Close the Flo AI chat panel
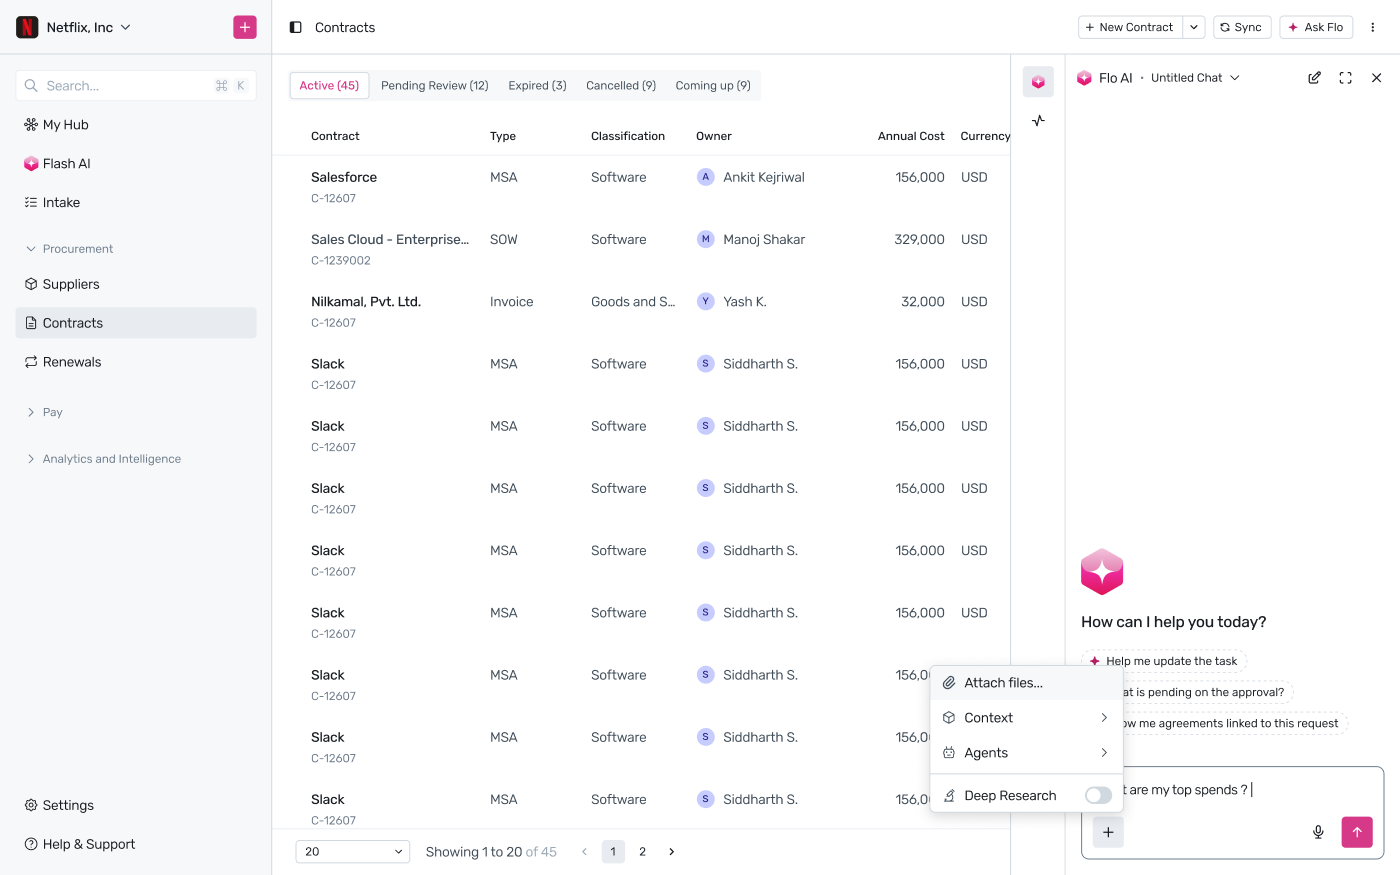The image size is (1400, 875). [1376, 78]
